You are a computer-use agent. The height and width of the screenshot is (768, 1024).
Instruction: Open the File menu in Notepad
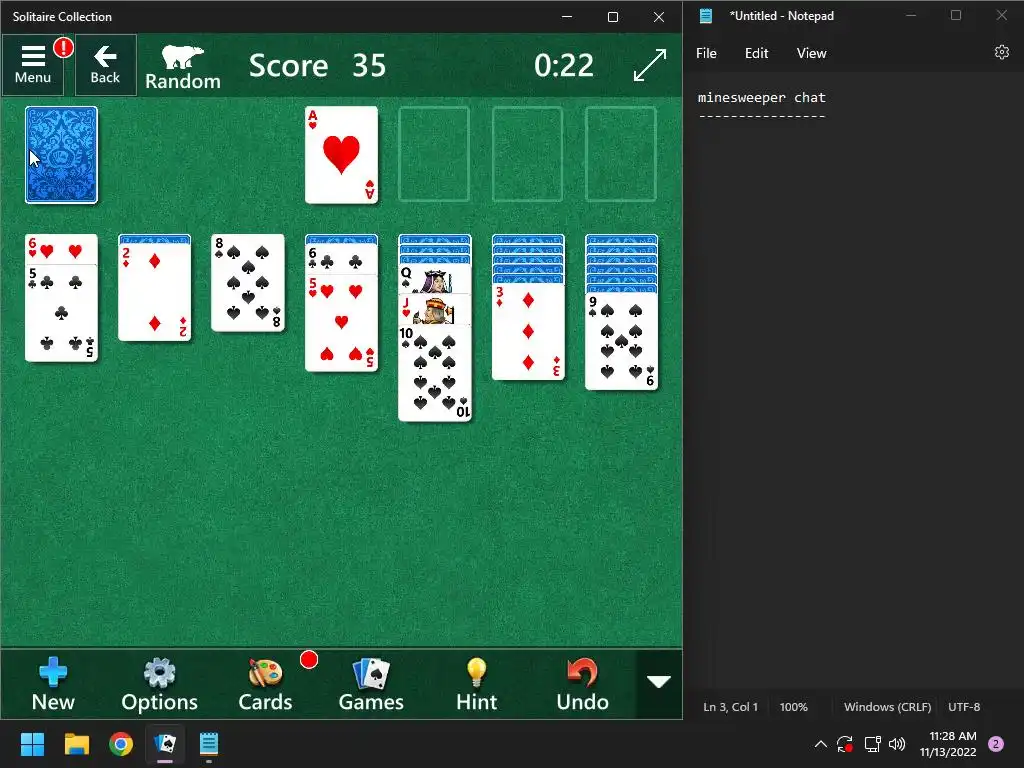pyautogui.click(x=706, y=54)
